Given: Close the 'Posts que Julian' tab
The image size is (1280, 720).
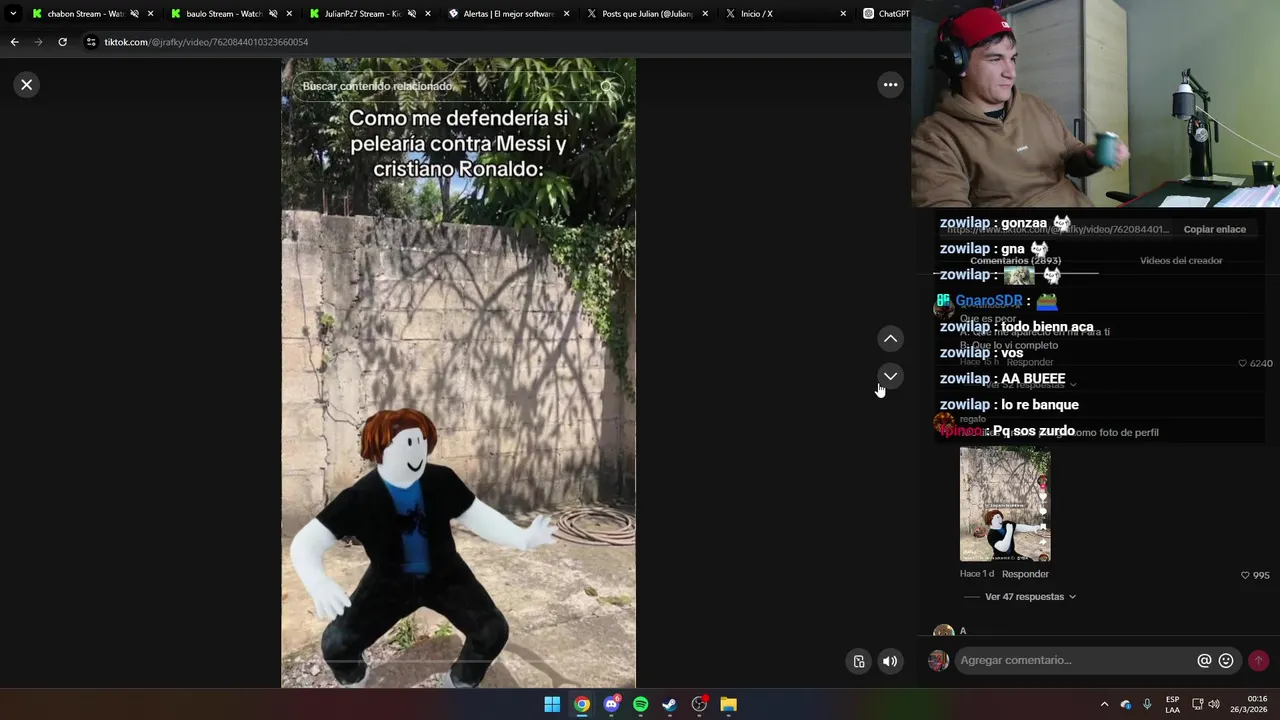Looking at the screenshot, I should coord(705,14).
